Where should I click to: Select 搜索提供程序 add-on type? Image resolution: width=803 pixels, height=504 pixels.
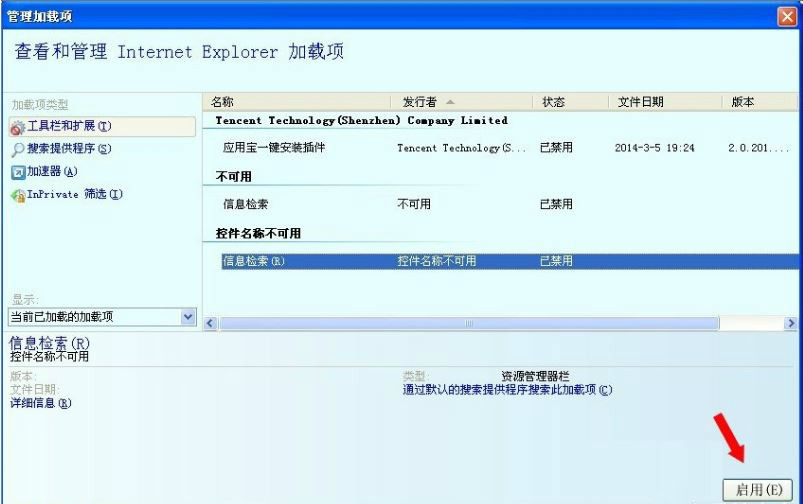click(x=69, y=149)
